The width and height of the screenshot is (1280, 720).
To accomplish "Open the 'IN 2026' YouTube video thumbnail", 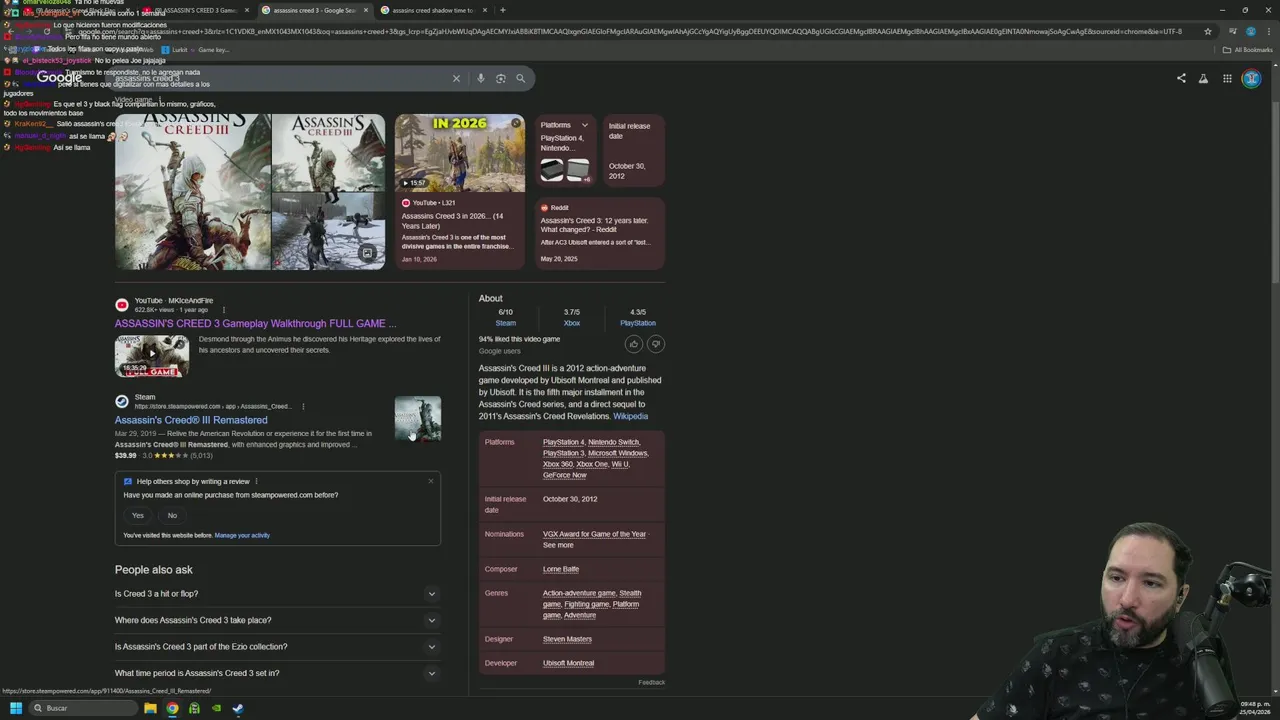I will click(460, 153).
